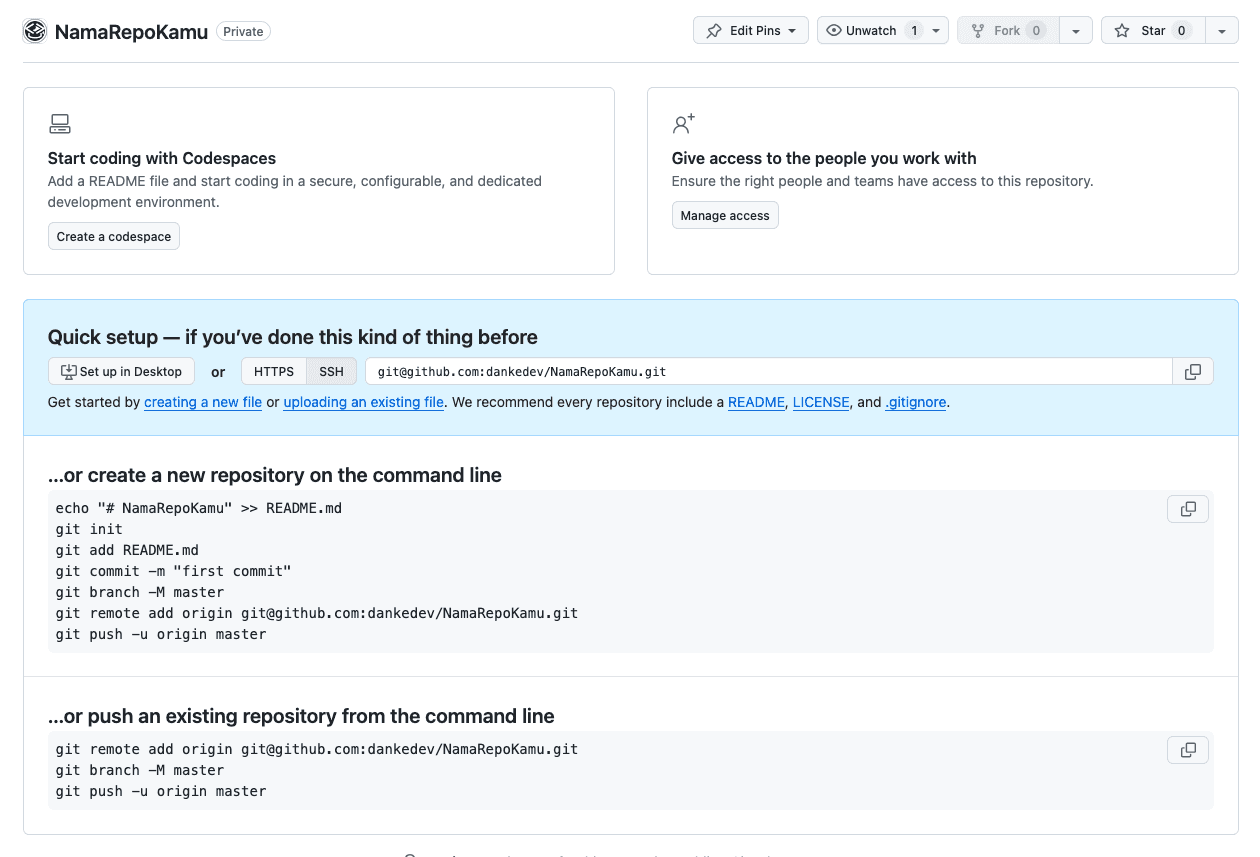Click '...or create a new repository' heading

(x=275, y=475)
